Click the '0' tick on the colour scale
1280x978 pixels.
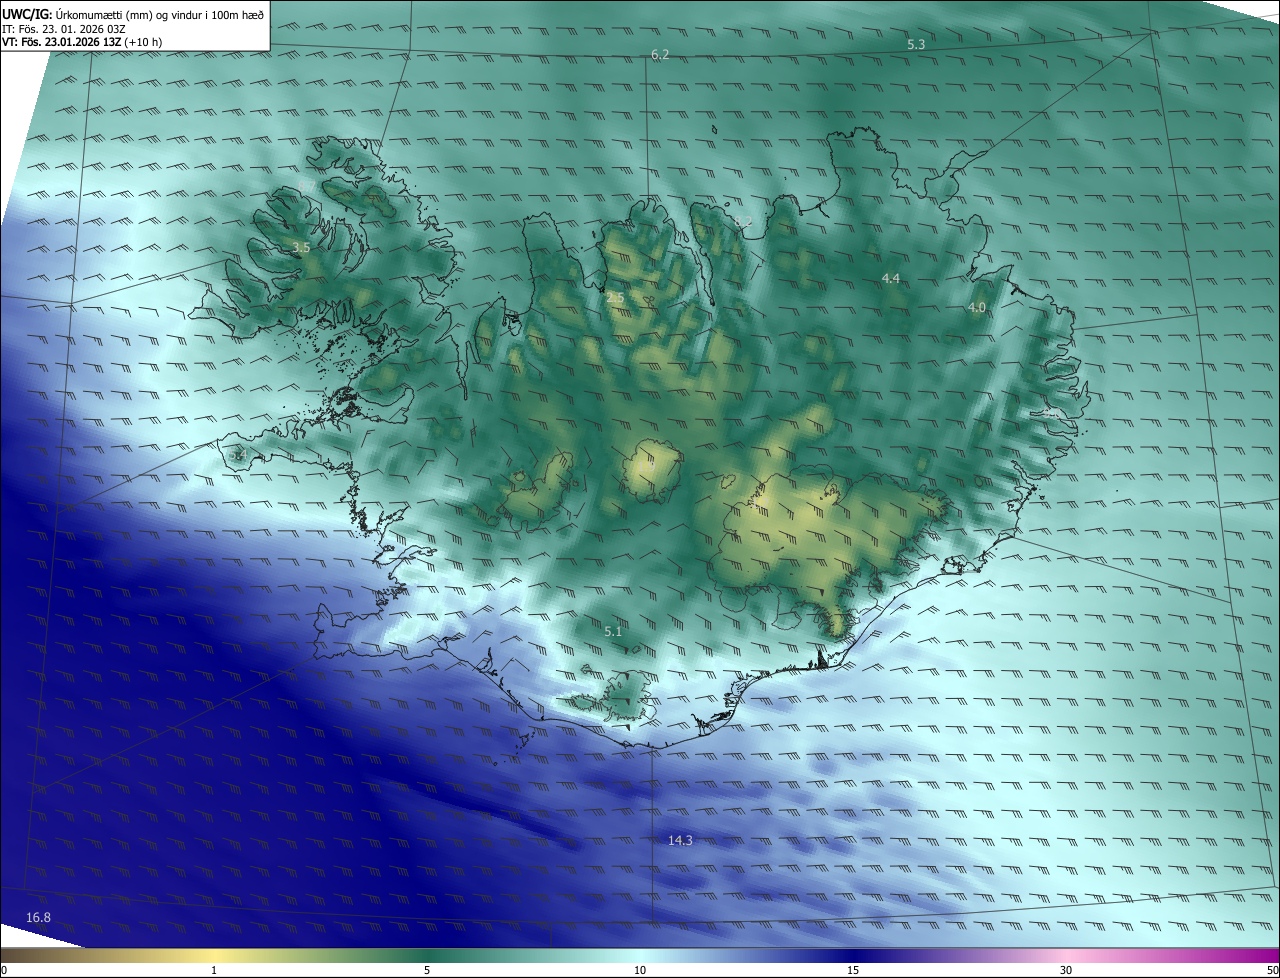pyautogui.click(x=4, y=970)
